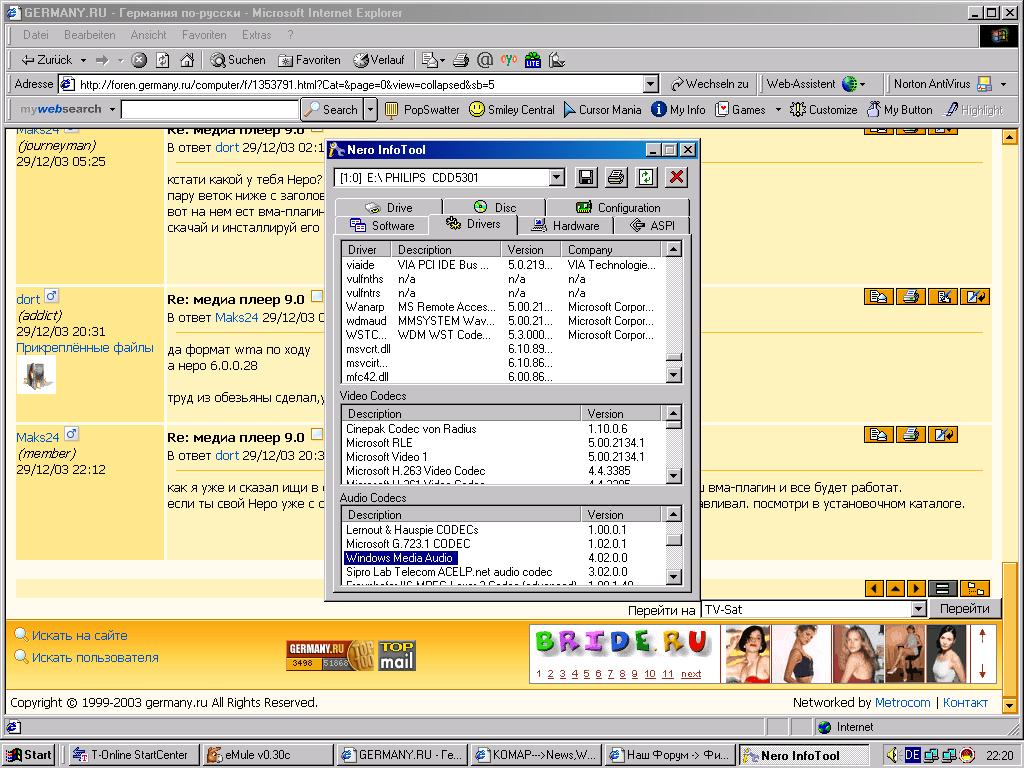Go to next thread with right arrow icon
This screenshot has width=1024, height=768.
pyautogui.click(x=917, y=588)
